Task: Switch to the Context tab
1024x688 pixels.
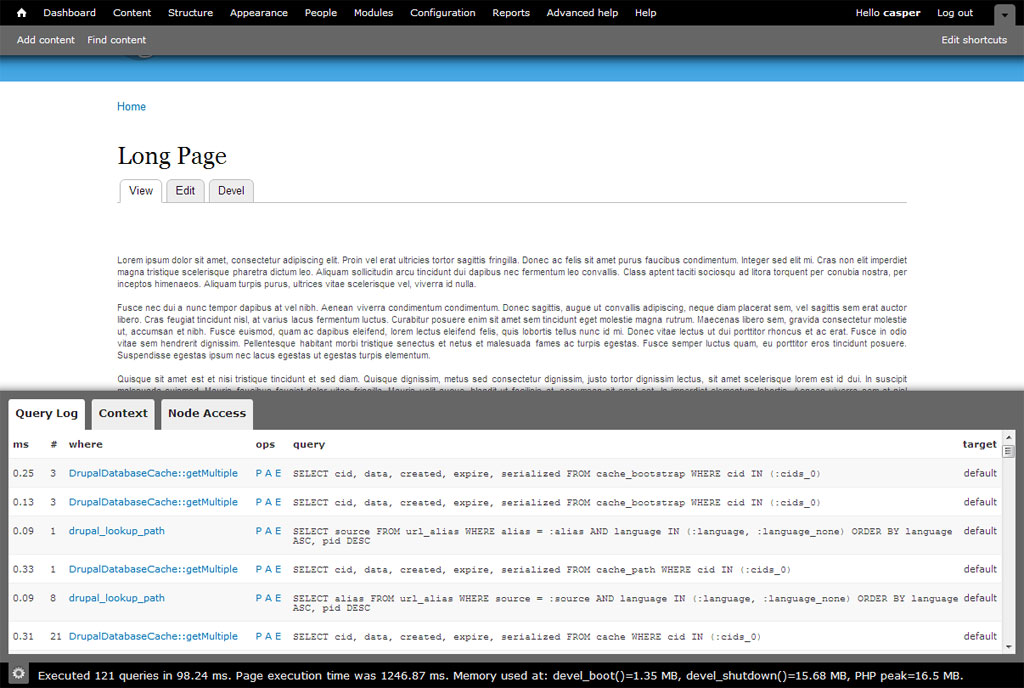Action: click(x=123, y=413)
